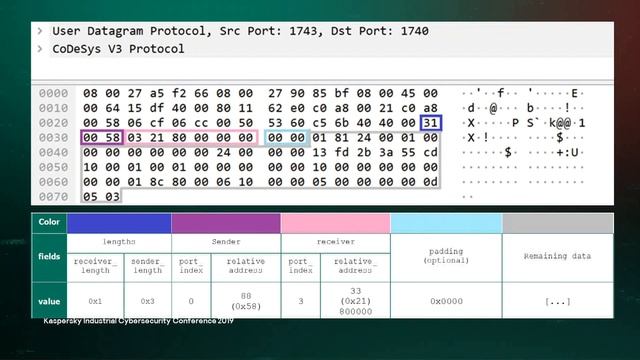640x360 pixels.
Task: Click the light blue color swatch
Action: [x=446, y=223]
